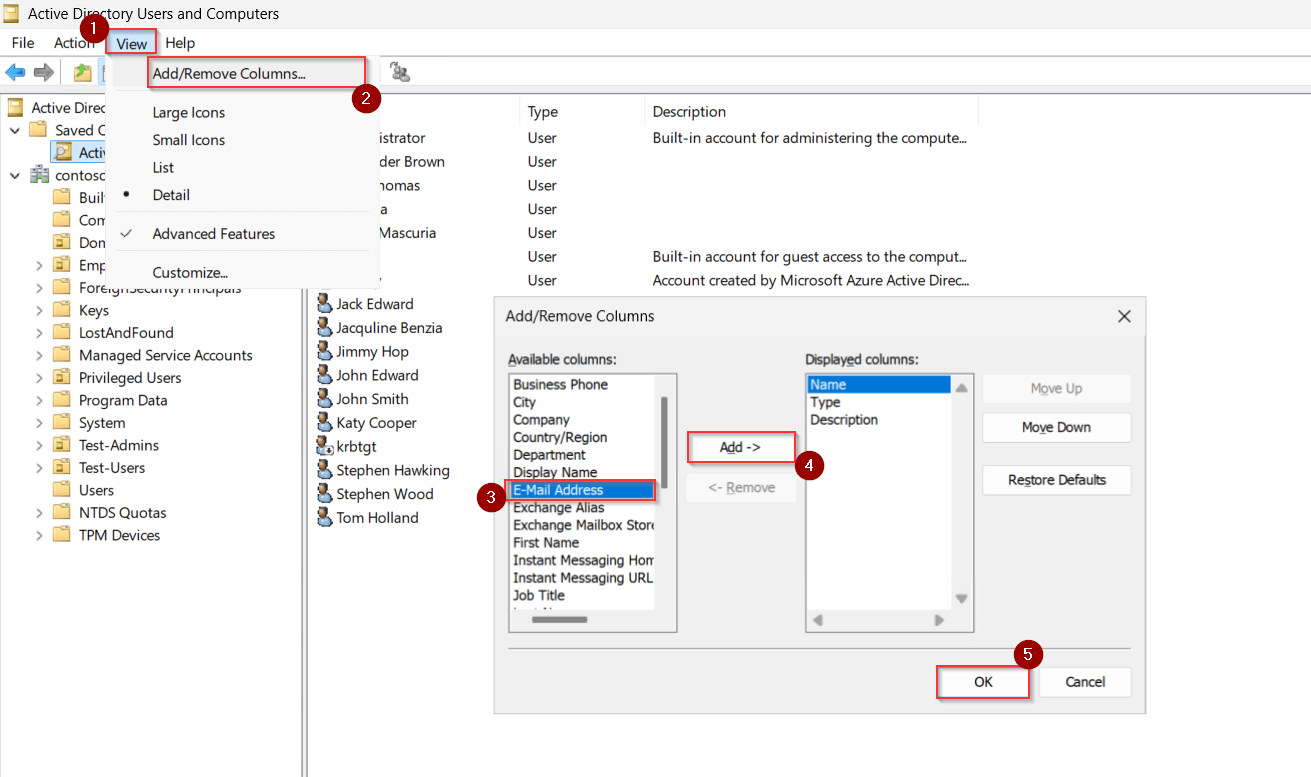The image size is (1311, 777).
Task: Click the back navigation arrow
Action: (16, 71)
